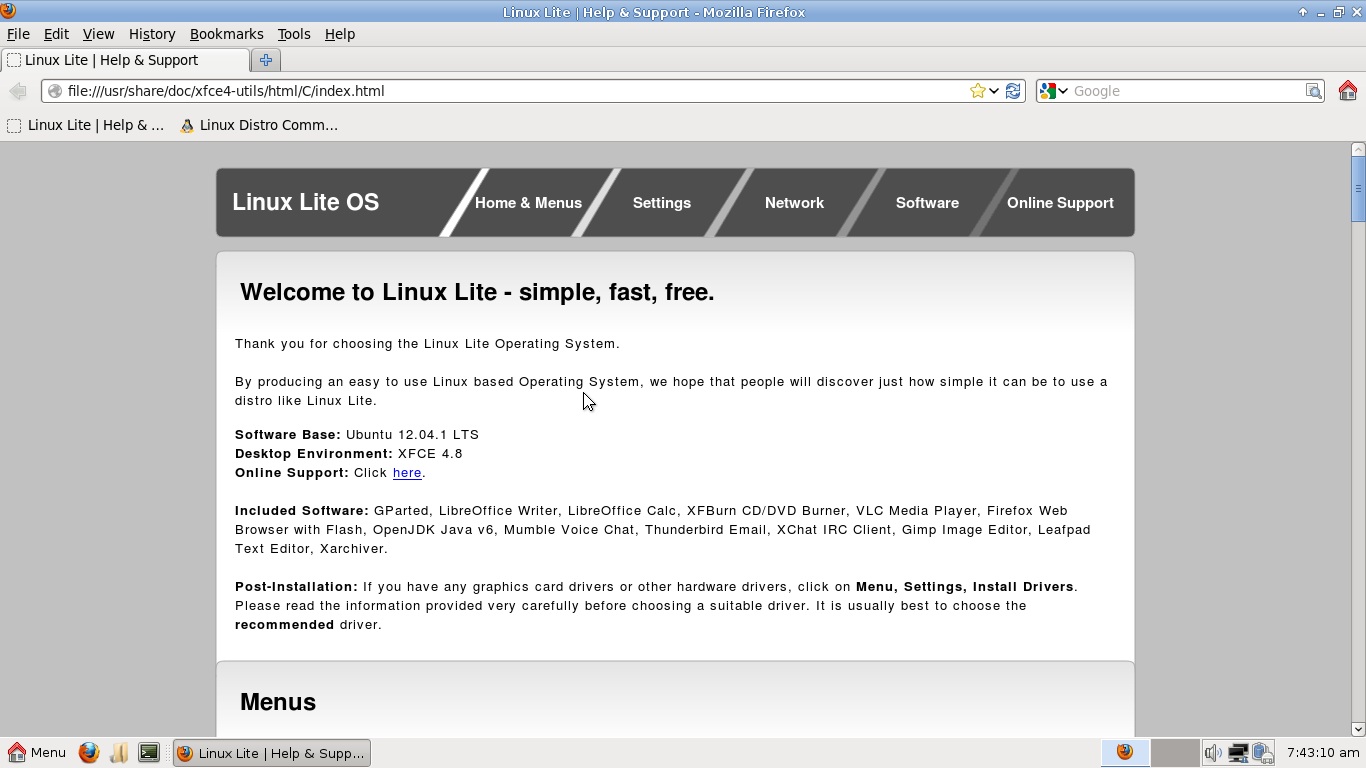Image resolution: width=1366 pixels, height=768 pixels.
Task: Click the 'Software Base:' label
Action: click(288, 435)
